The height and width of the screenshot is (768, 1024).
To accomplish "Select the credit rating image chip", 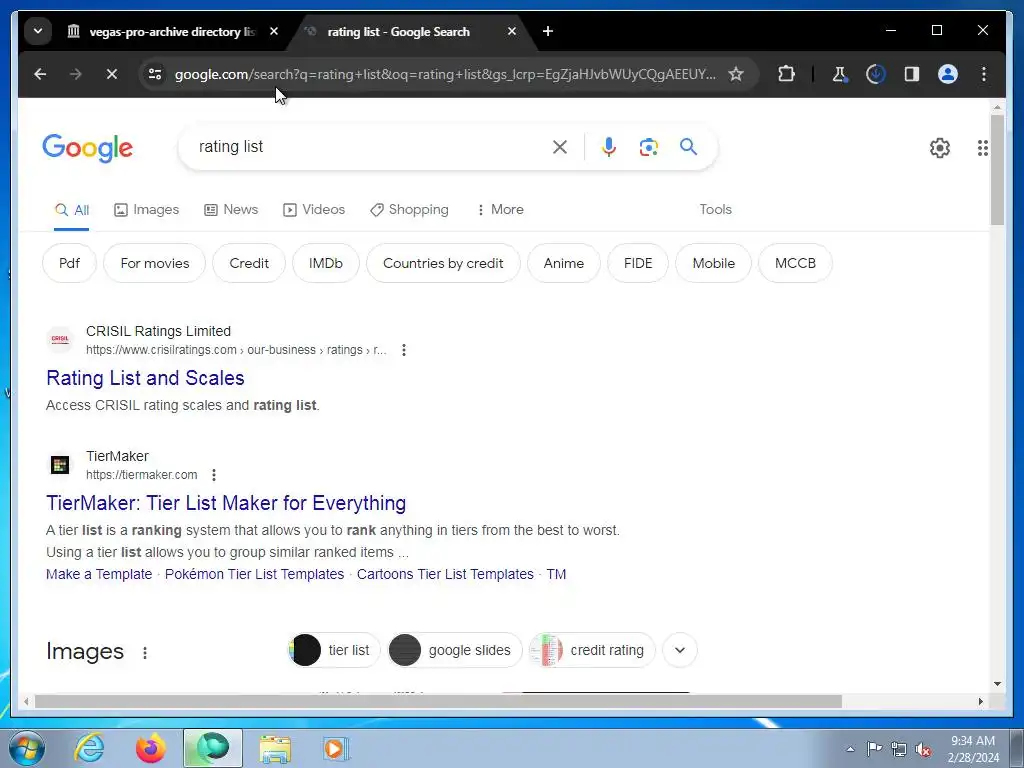I will tap(592, 650).
